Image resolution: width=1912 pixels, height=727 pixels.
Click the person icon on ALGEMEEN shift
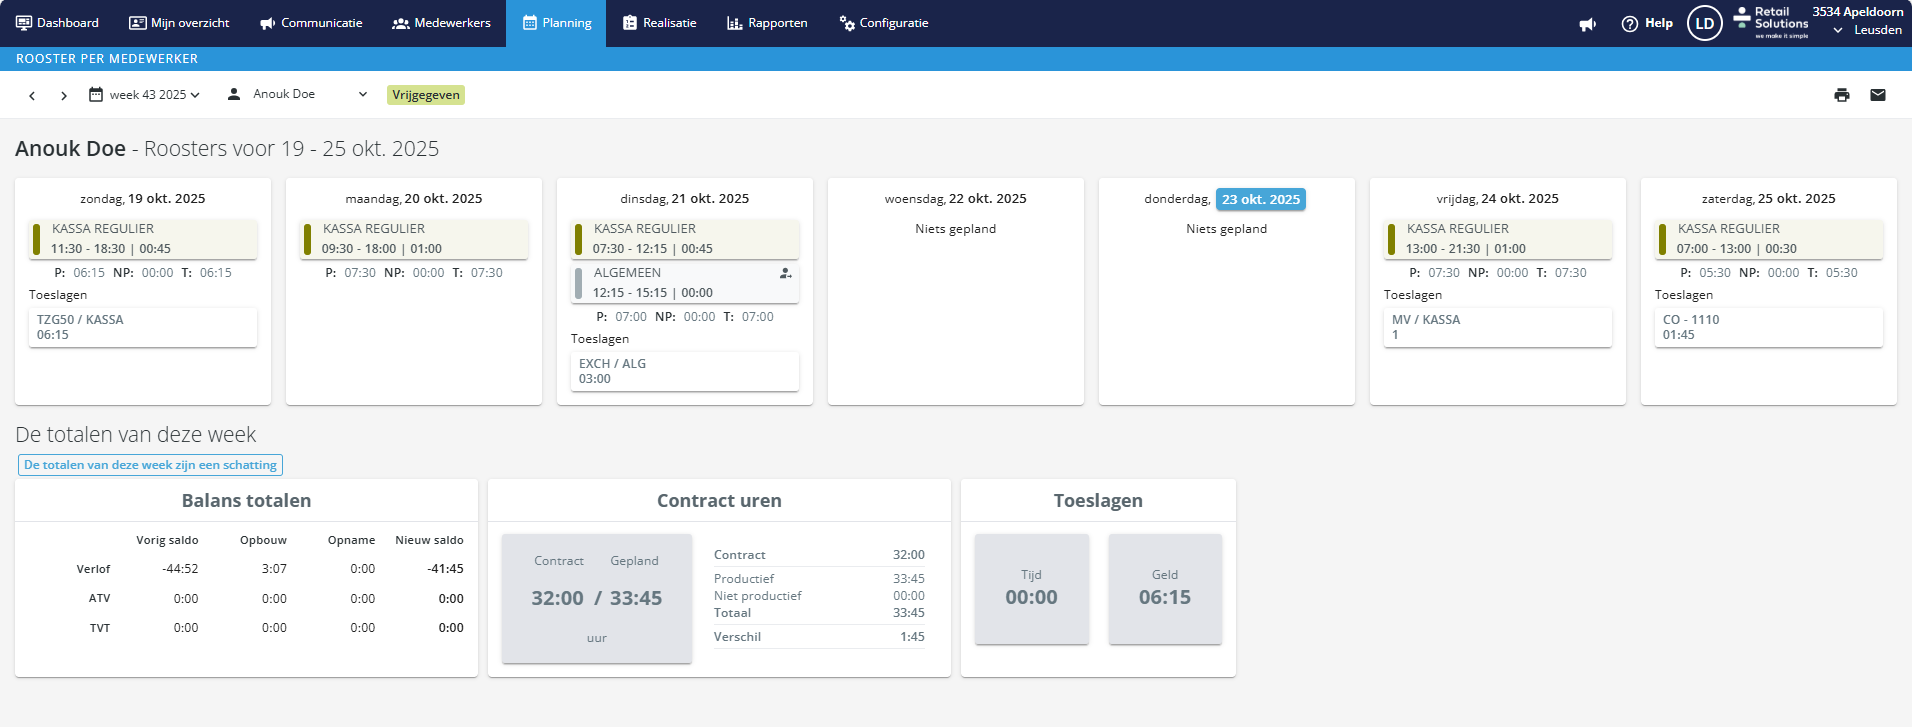tap(785, 273)
